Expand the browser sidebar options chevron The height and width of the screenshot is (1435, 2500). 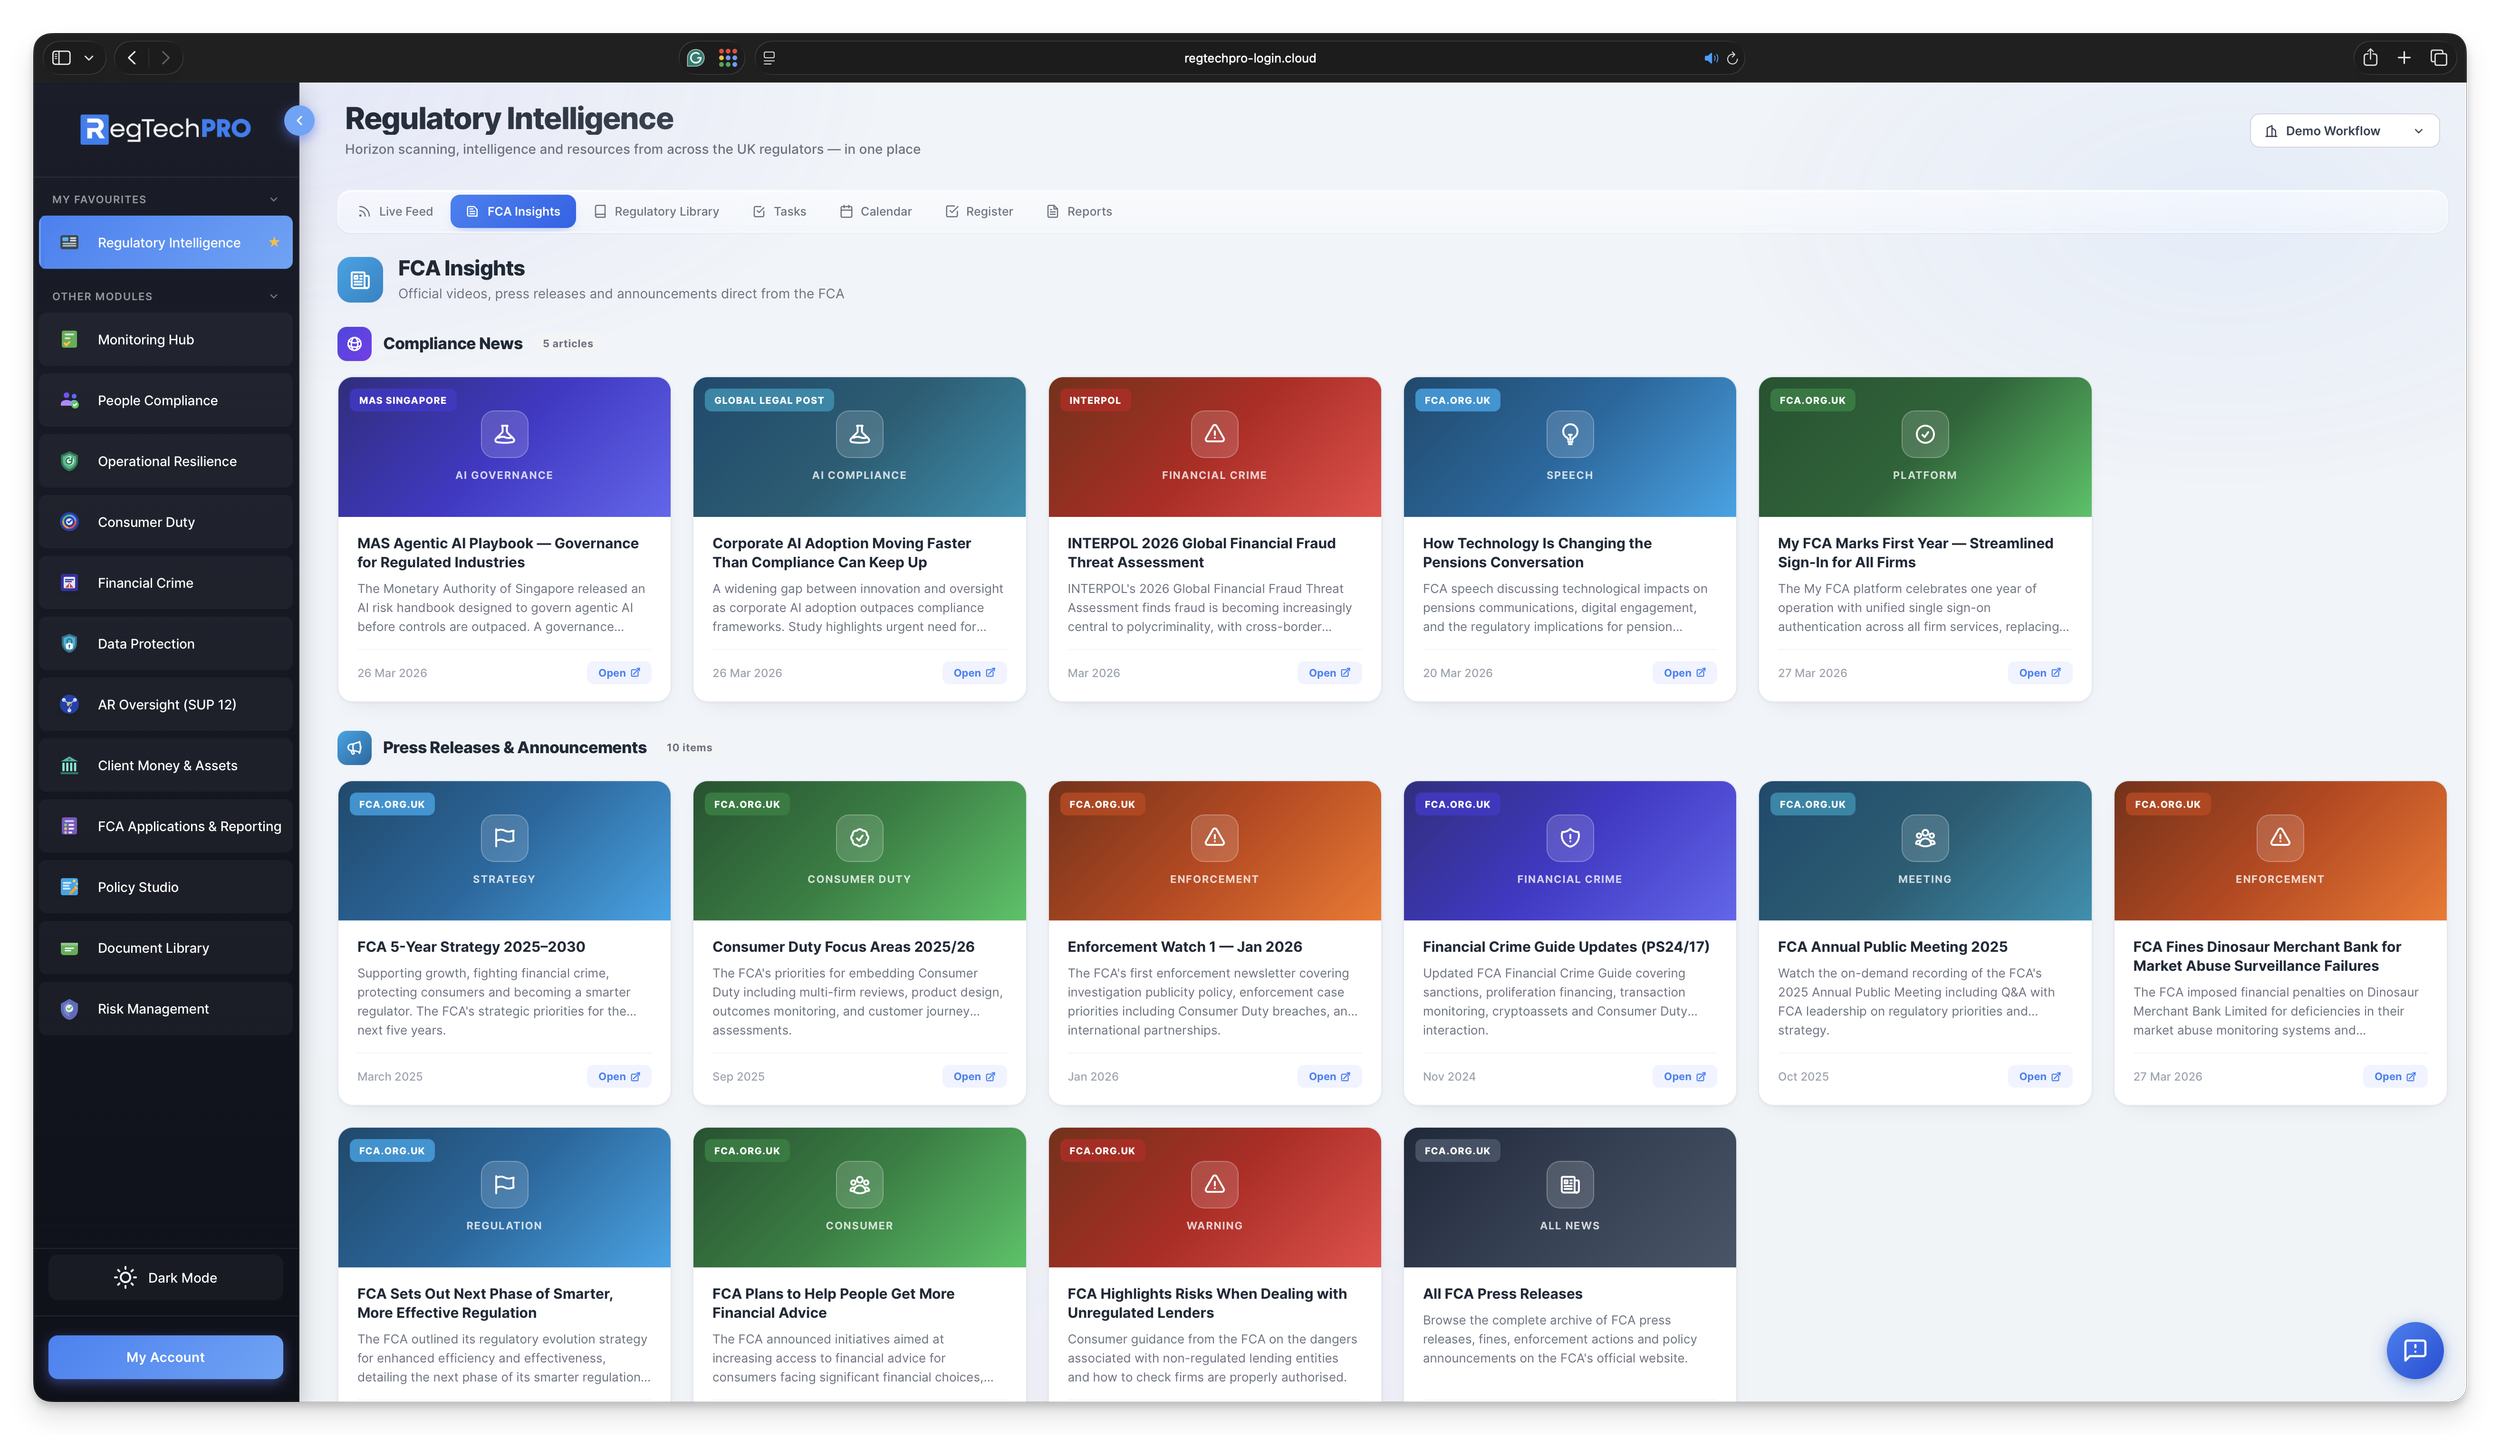(x=89, y=58)
